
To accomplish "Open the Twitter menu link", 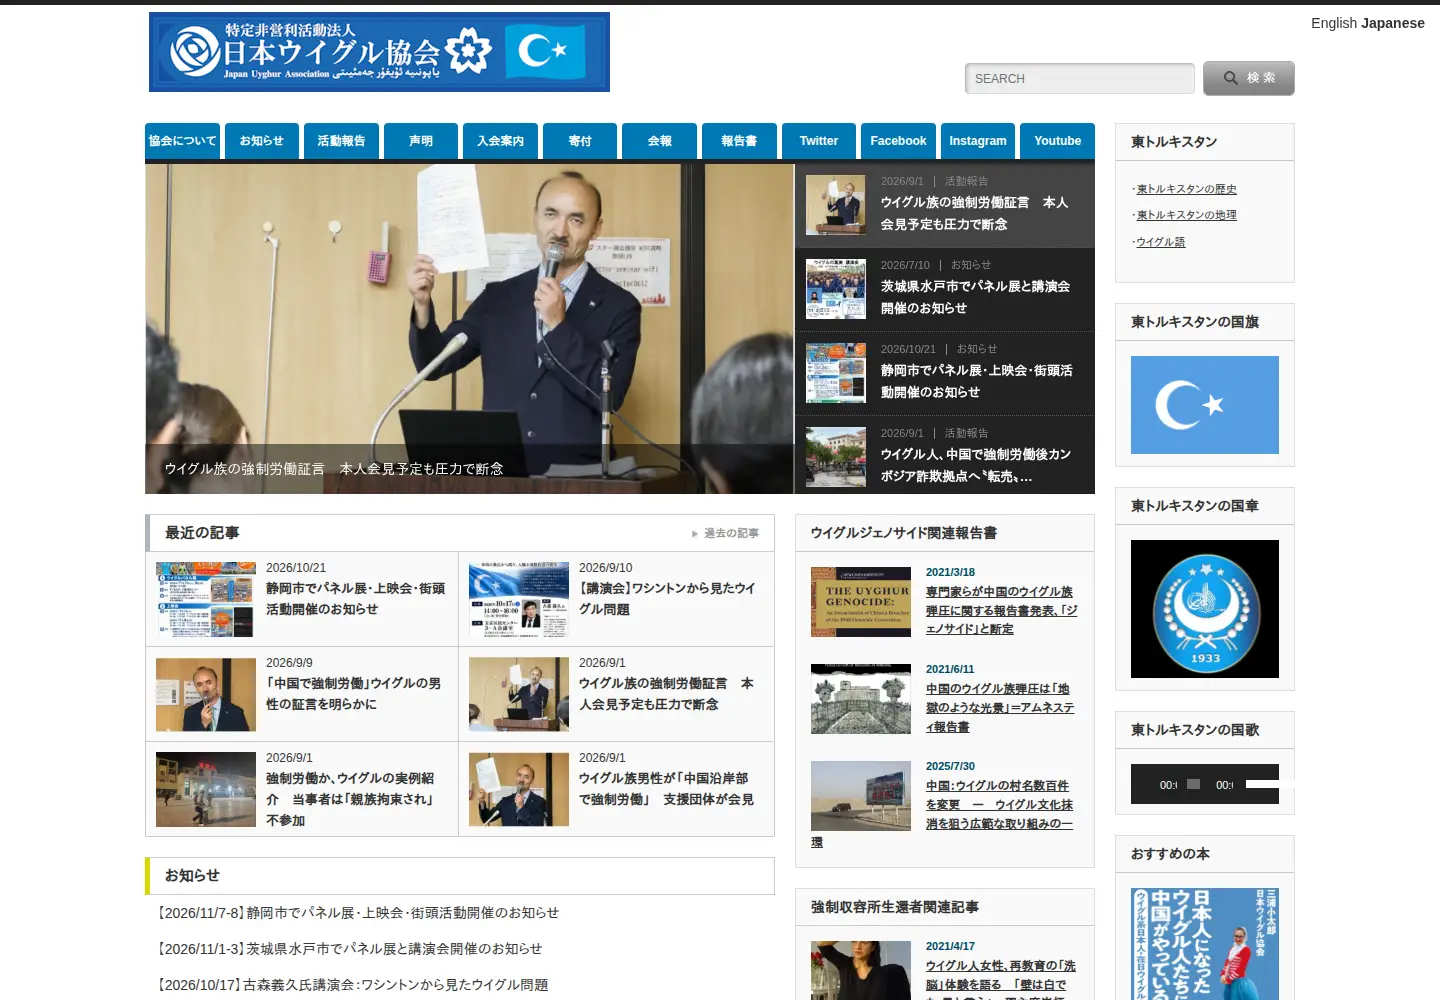I will 819,141.
